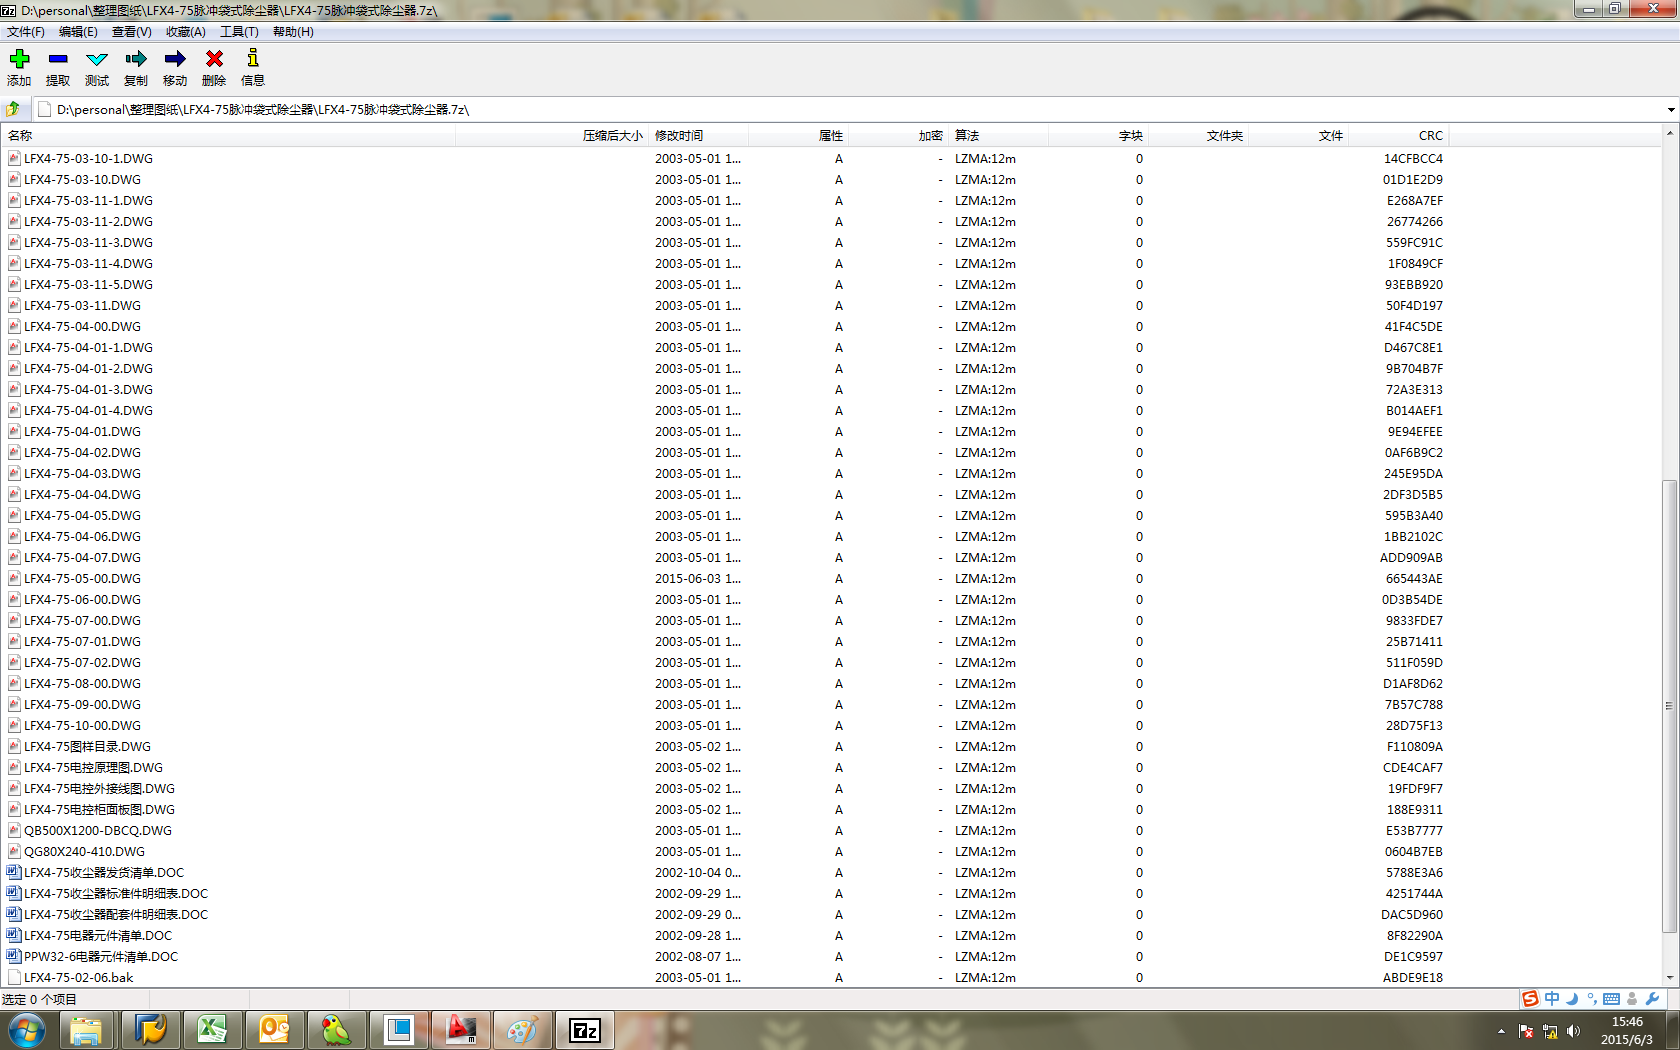Click into the archive path address field
This screenshot has width=1680, height=1050.
point(850,110)
